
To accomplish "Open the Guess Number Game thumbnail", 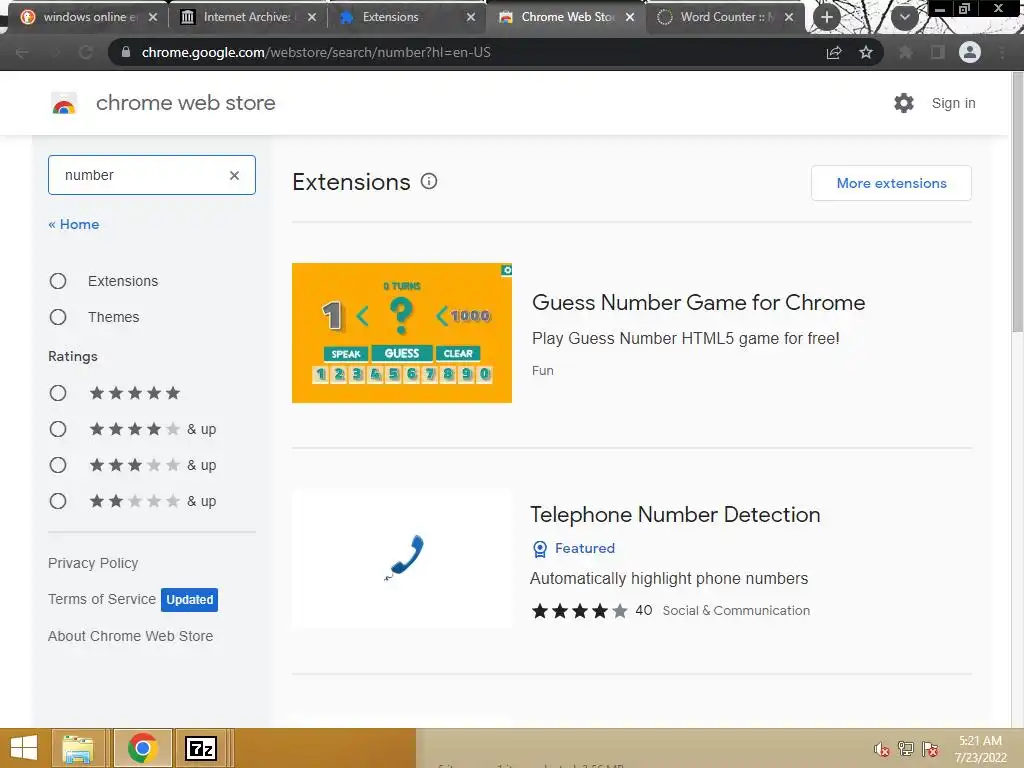I will pyautogui.click(x=402, y=333).
